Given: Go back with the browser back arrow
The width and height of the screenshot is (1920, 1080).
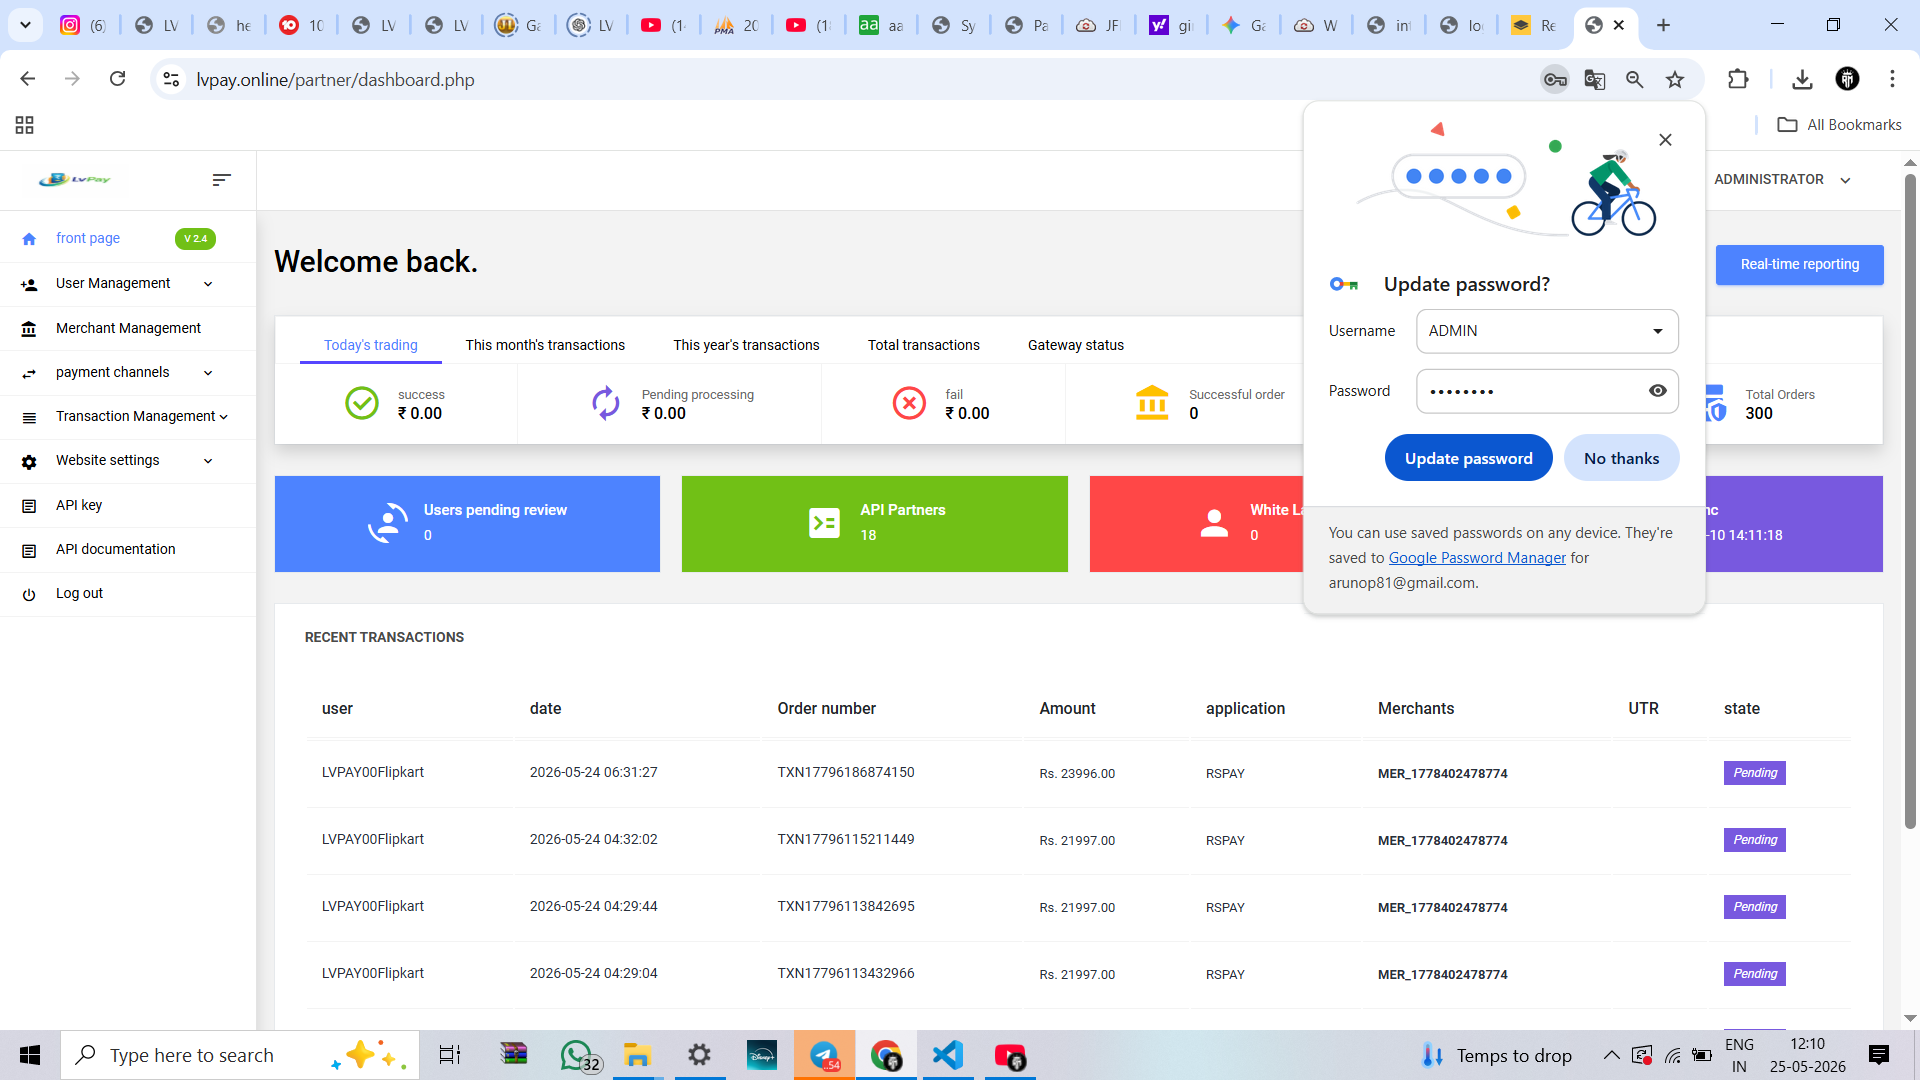Looking at the screenshot, I should [x=28, y=79].
